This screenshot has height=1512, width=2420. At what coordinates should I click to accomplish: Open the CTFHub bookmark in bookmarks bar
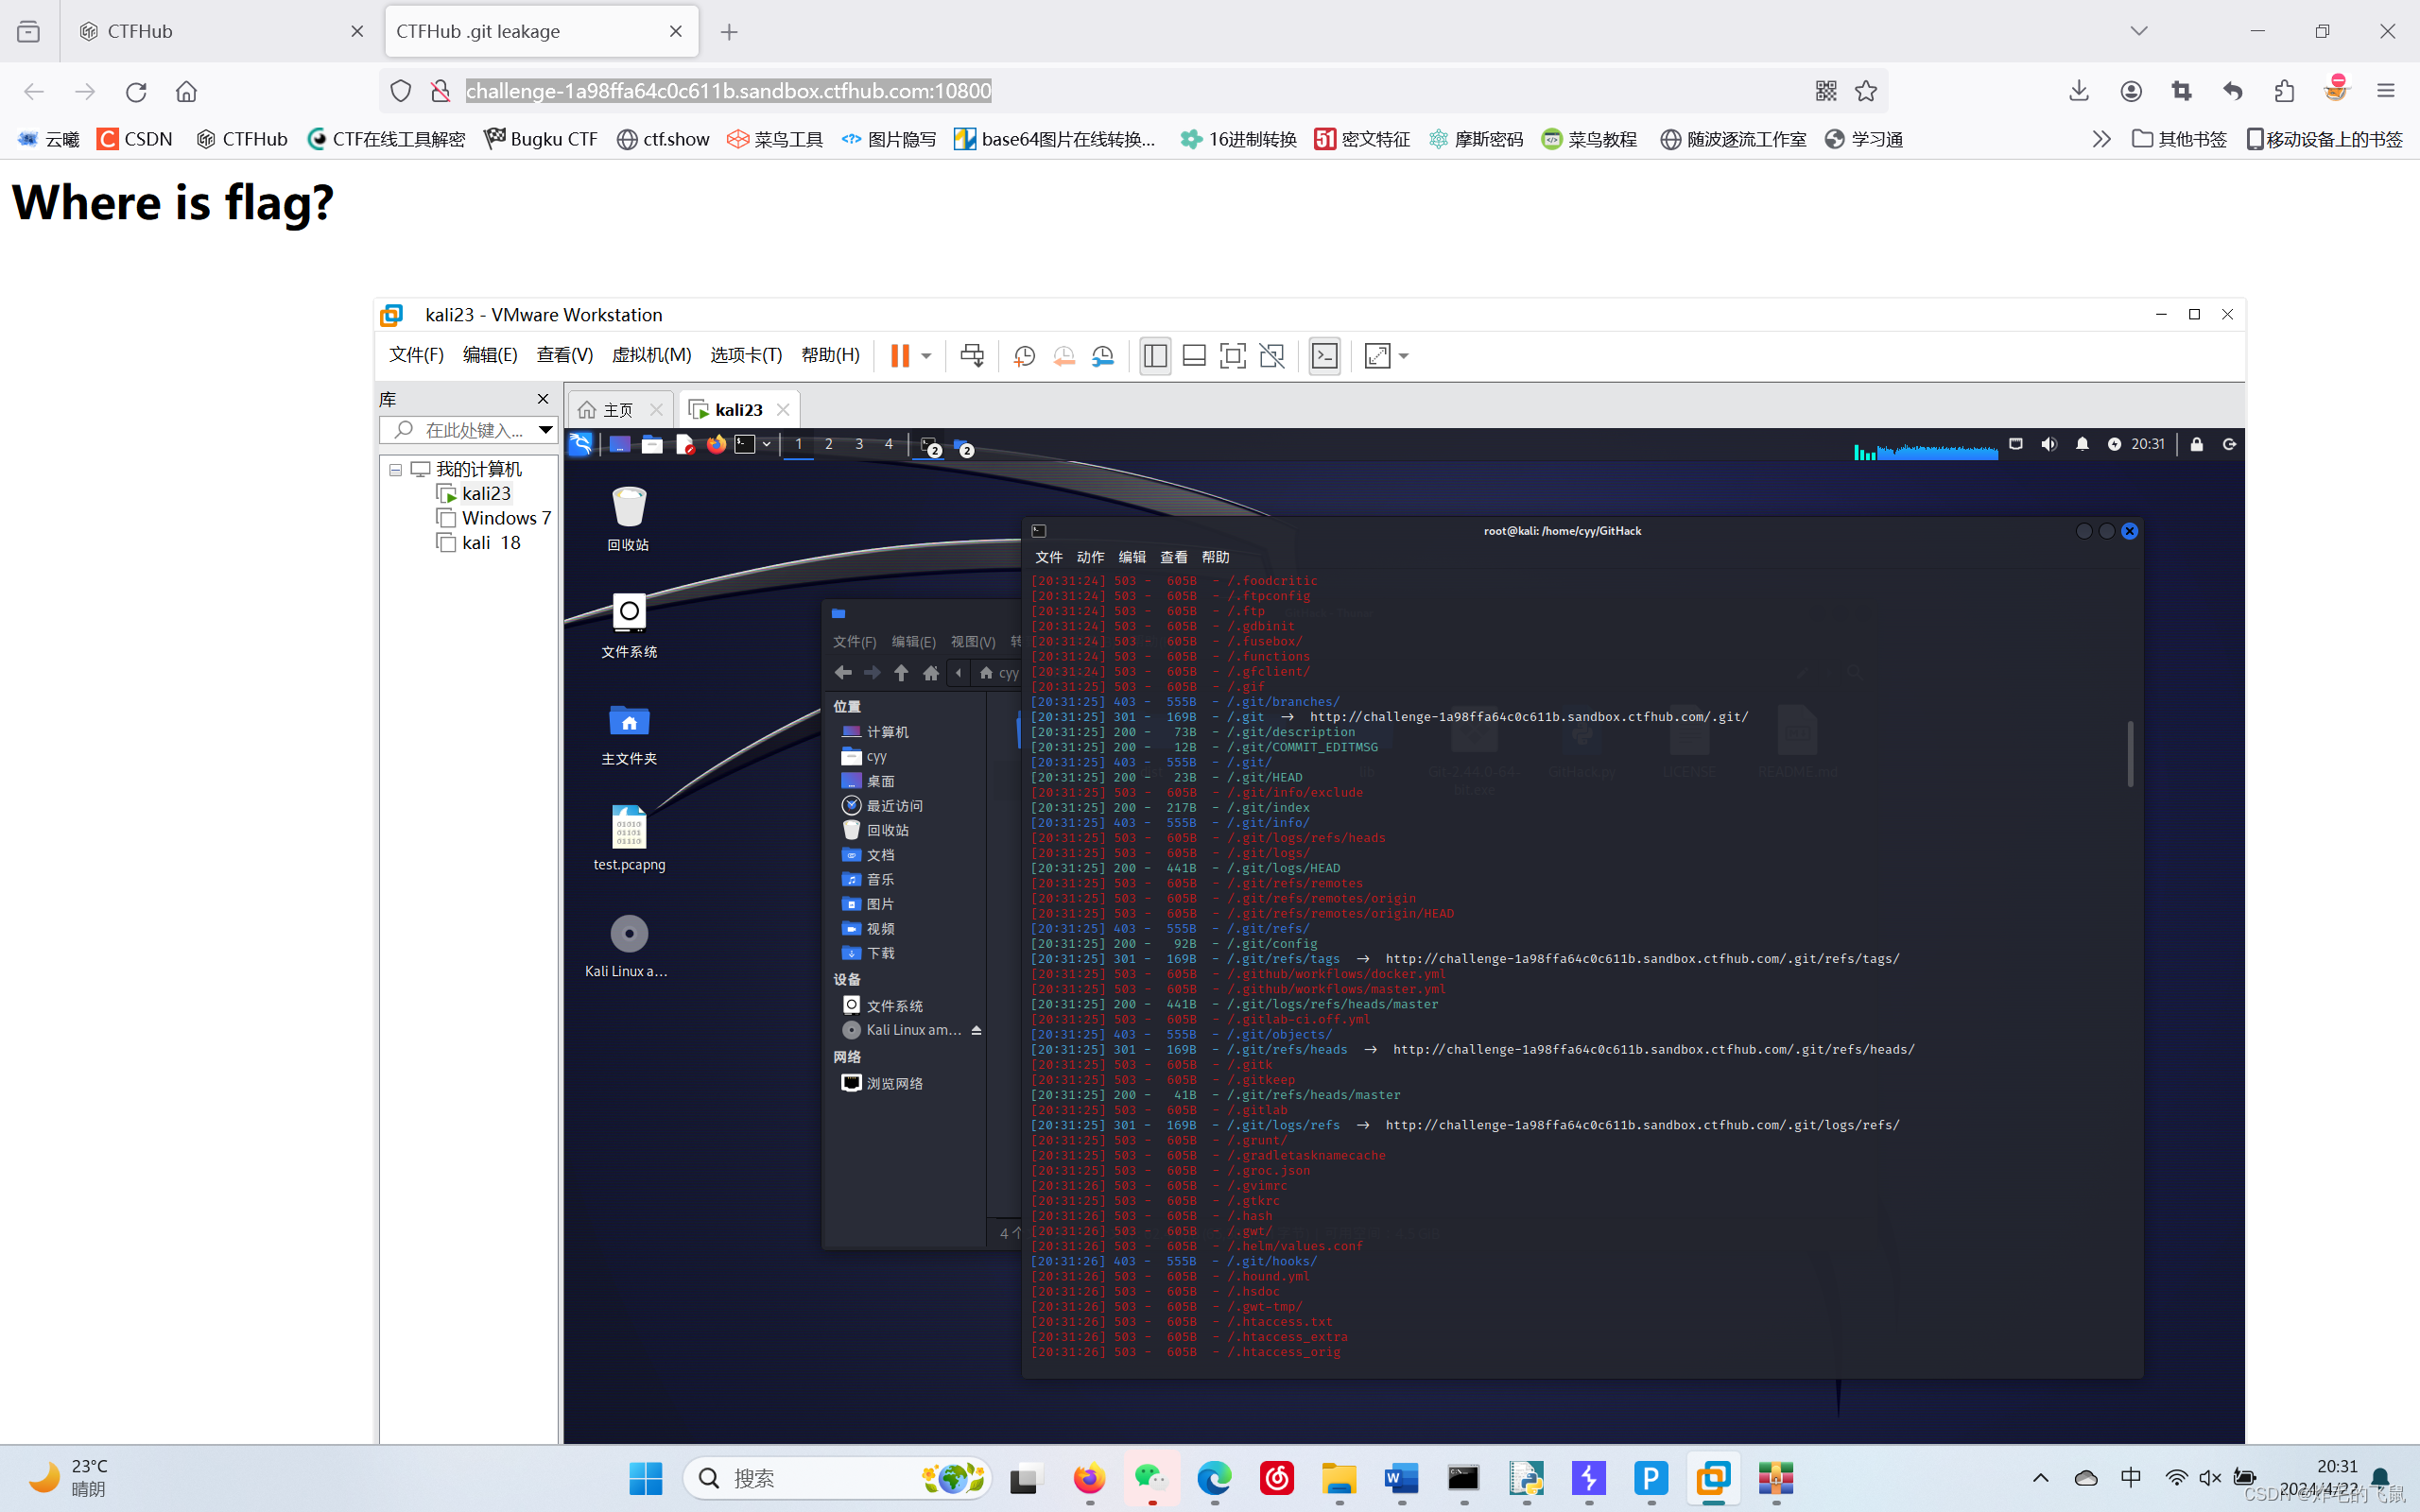(243, 139)
